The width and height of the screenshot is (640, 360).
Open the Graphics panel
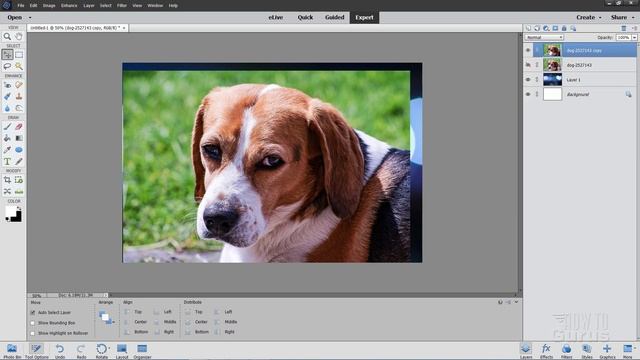pyautogui.click(x=607, y=351)
